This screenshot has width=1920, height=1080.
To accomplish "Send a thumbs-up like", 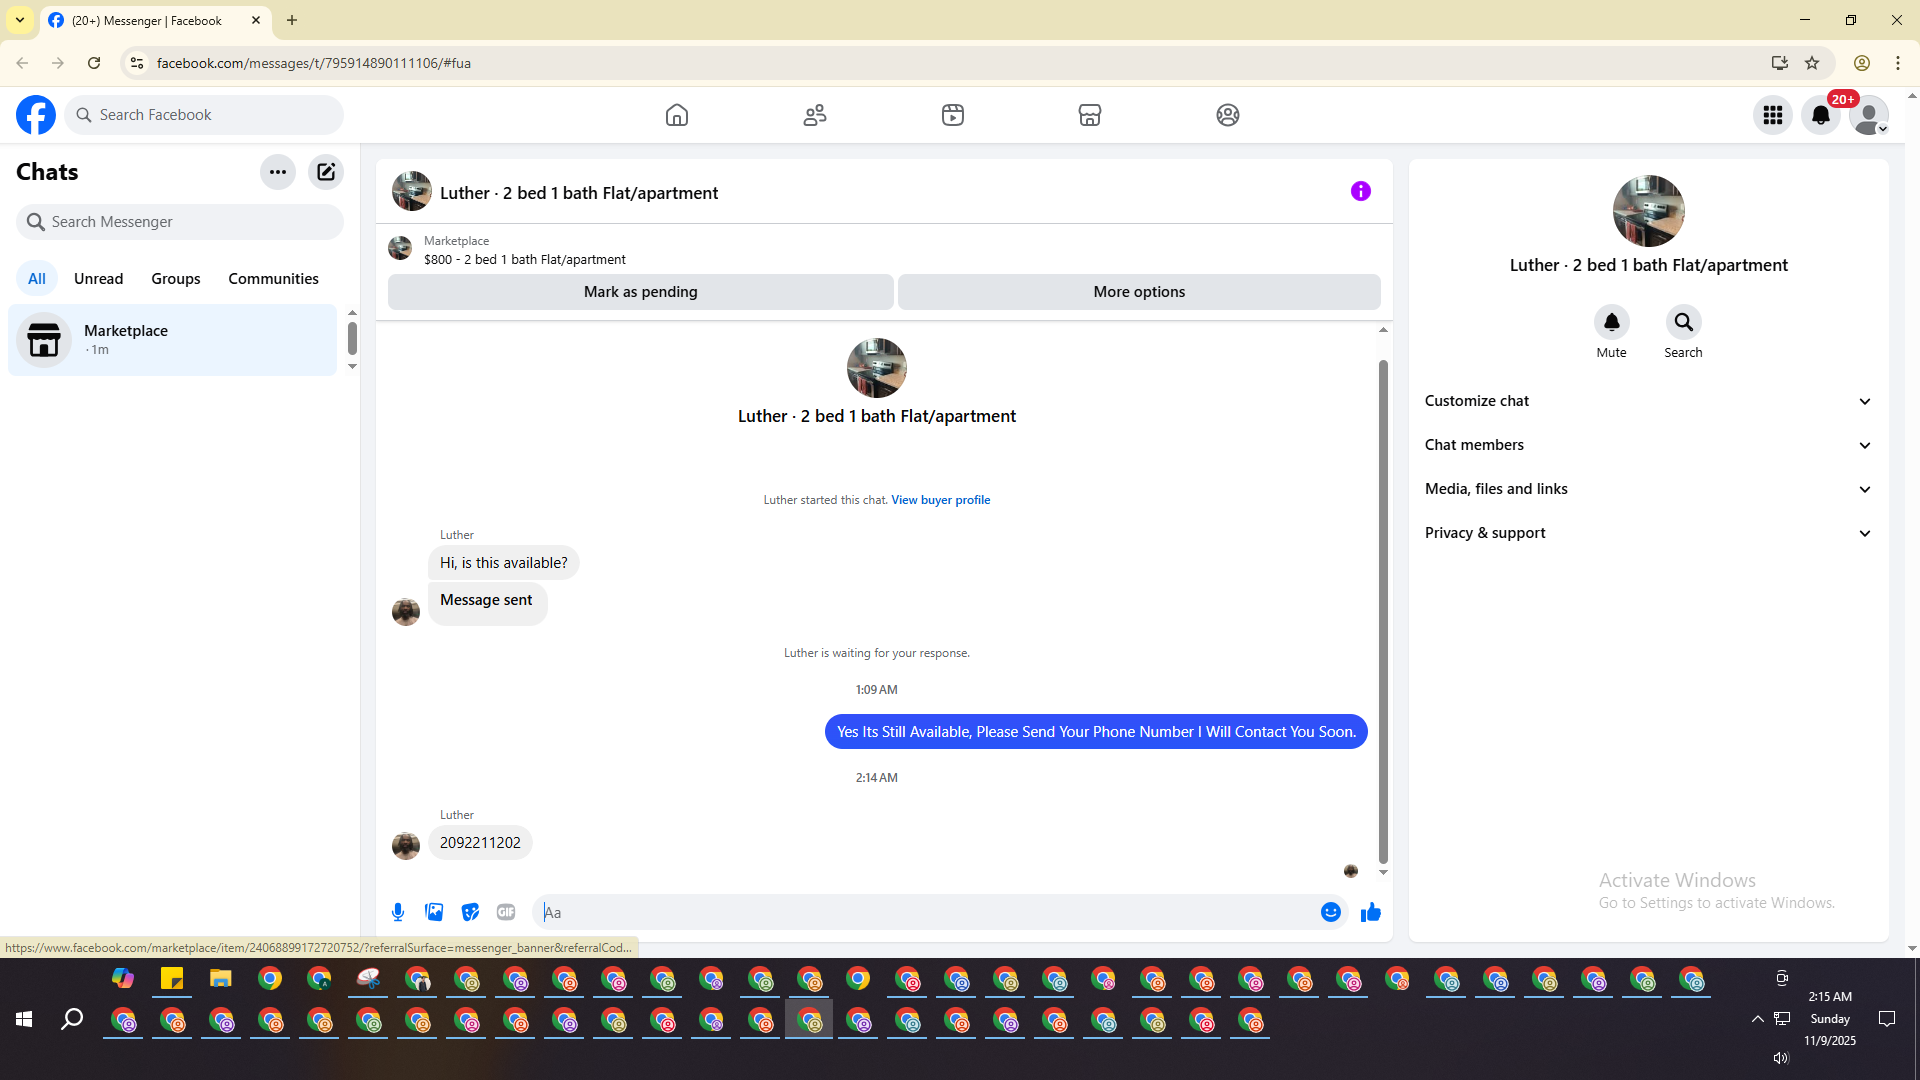I will click(1370, 912).
